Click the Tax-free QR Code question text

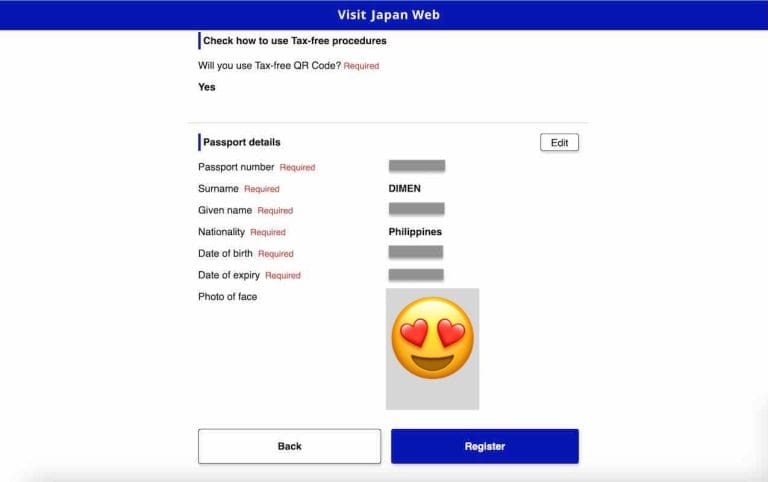pos(269,66)
